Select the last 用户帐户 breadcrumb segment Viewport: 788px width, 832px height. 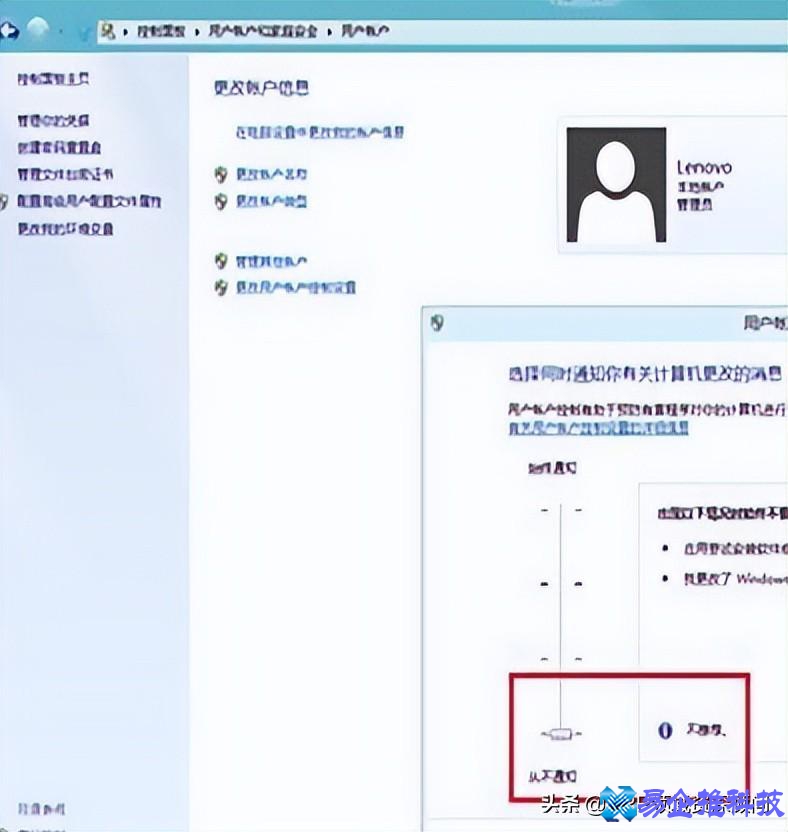[365, 31]
